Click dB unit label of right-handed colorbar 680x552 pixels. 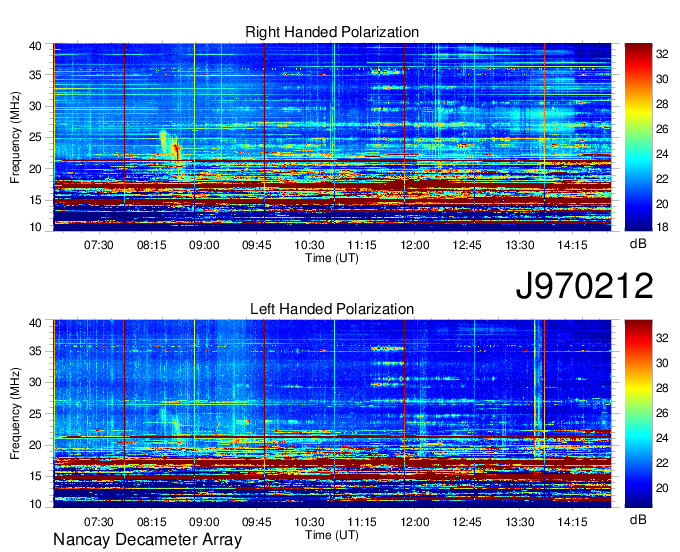coord(638,244)
